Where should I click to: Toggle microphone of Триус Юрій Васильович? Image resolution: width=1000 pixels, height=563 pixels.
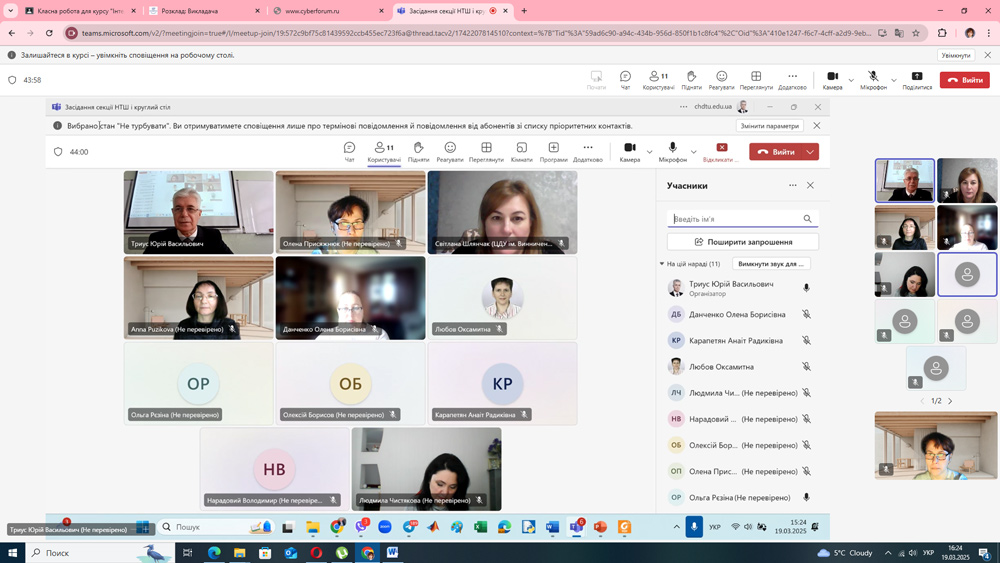click(x=806, y=288)
